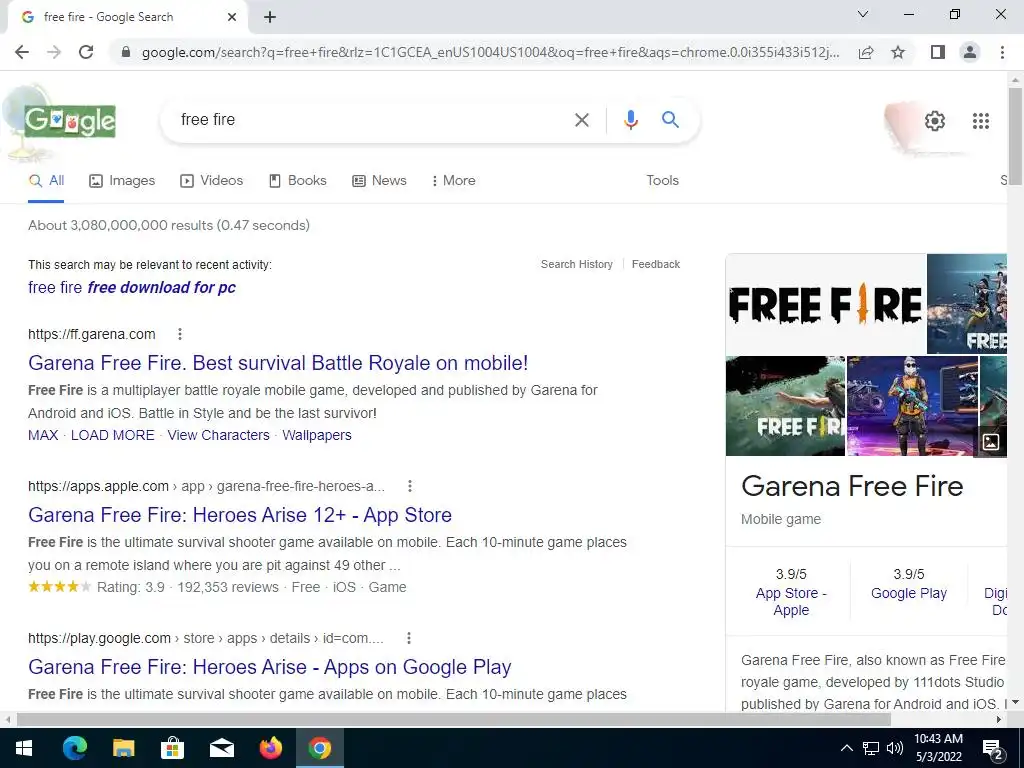Open Chrome three-dot menu
This screenshot has width=1024, height=768.
1002,52
